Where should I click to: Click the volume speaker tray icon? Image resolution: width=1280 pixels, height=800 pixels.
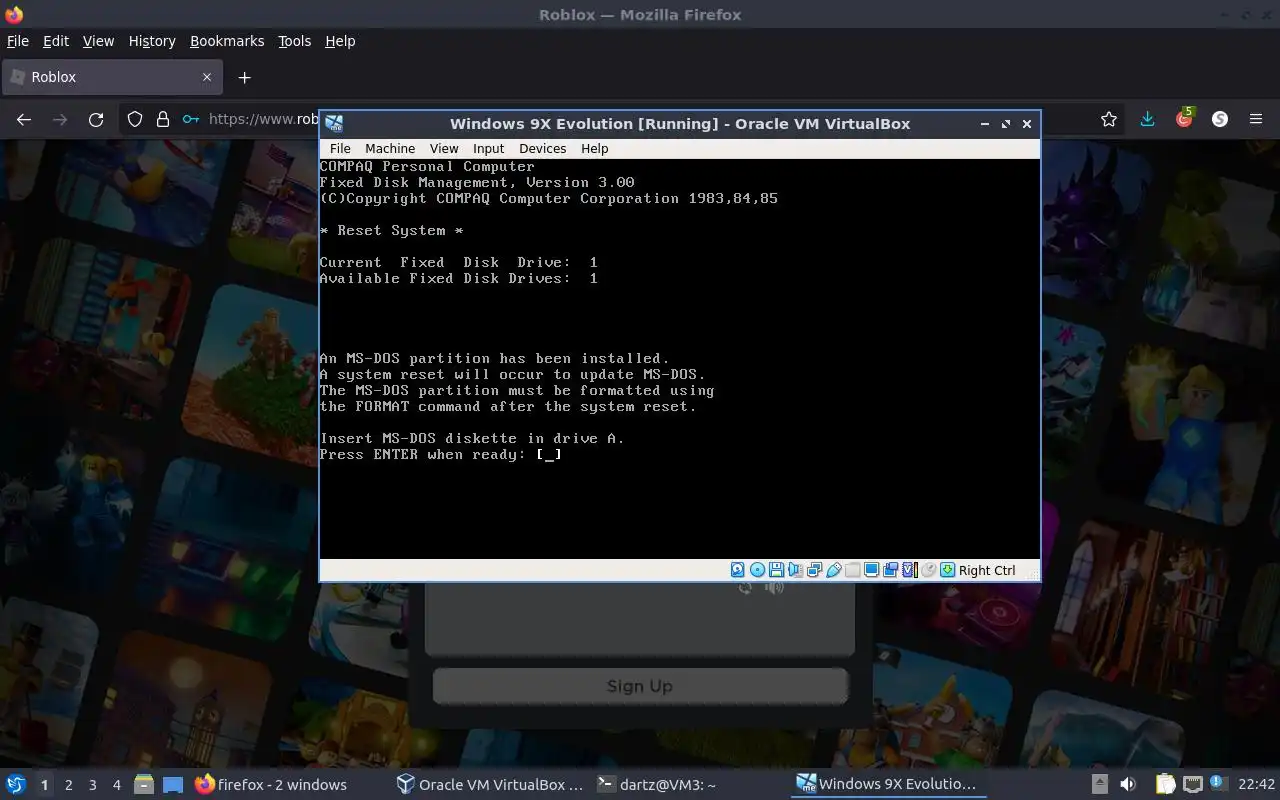coord(1128,785)
